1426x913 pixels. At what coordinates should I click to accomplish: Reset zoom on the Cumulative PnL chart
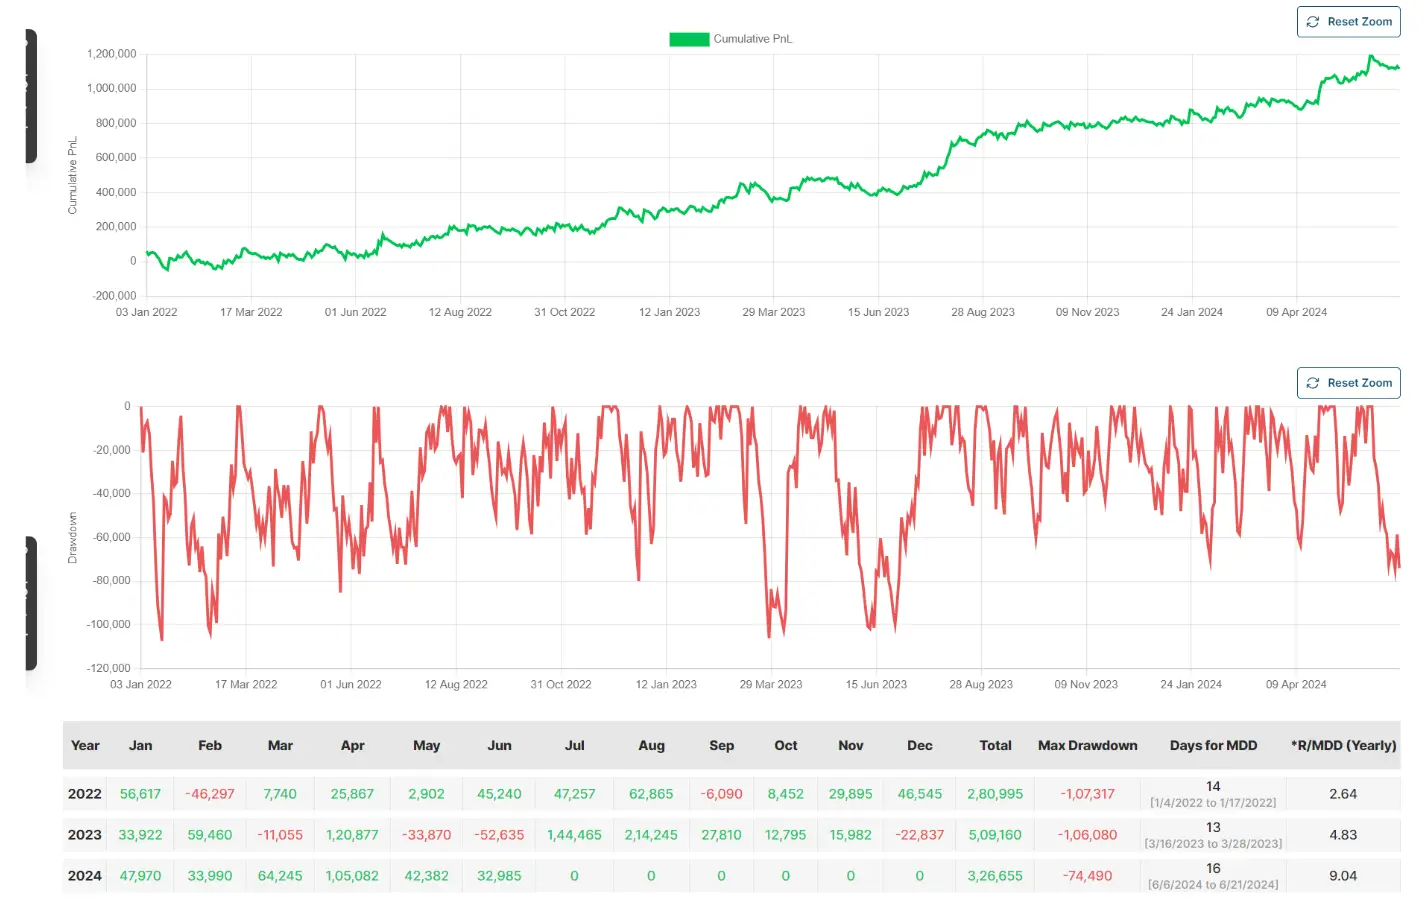pos(1348,22)
